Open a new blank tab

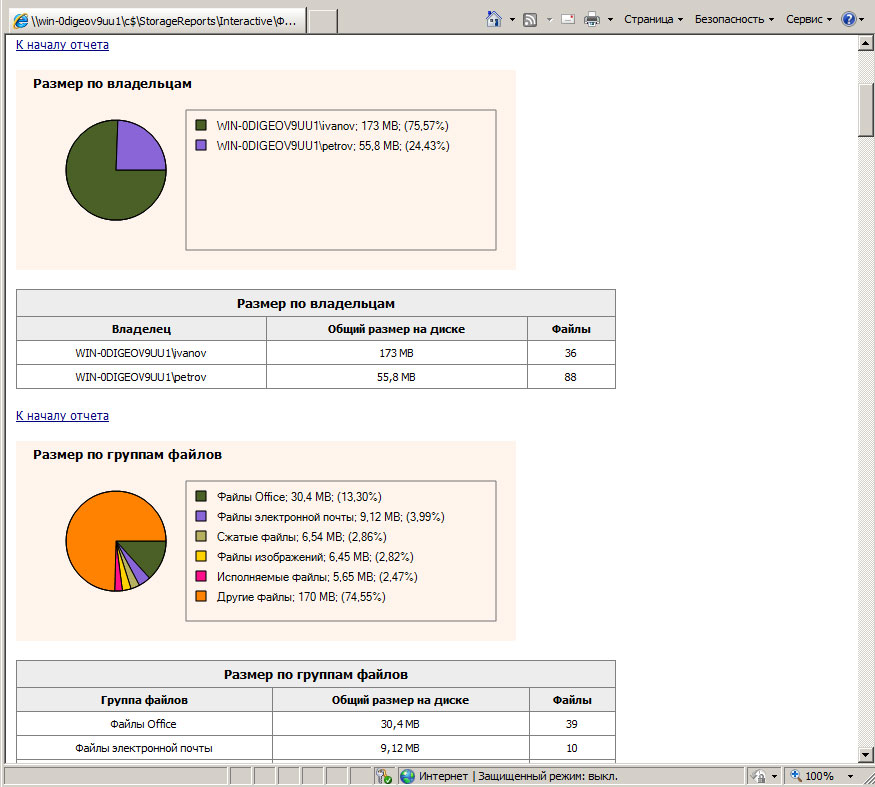(x=322, y=21)
